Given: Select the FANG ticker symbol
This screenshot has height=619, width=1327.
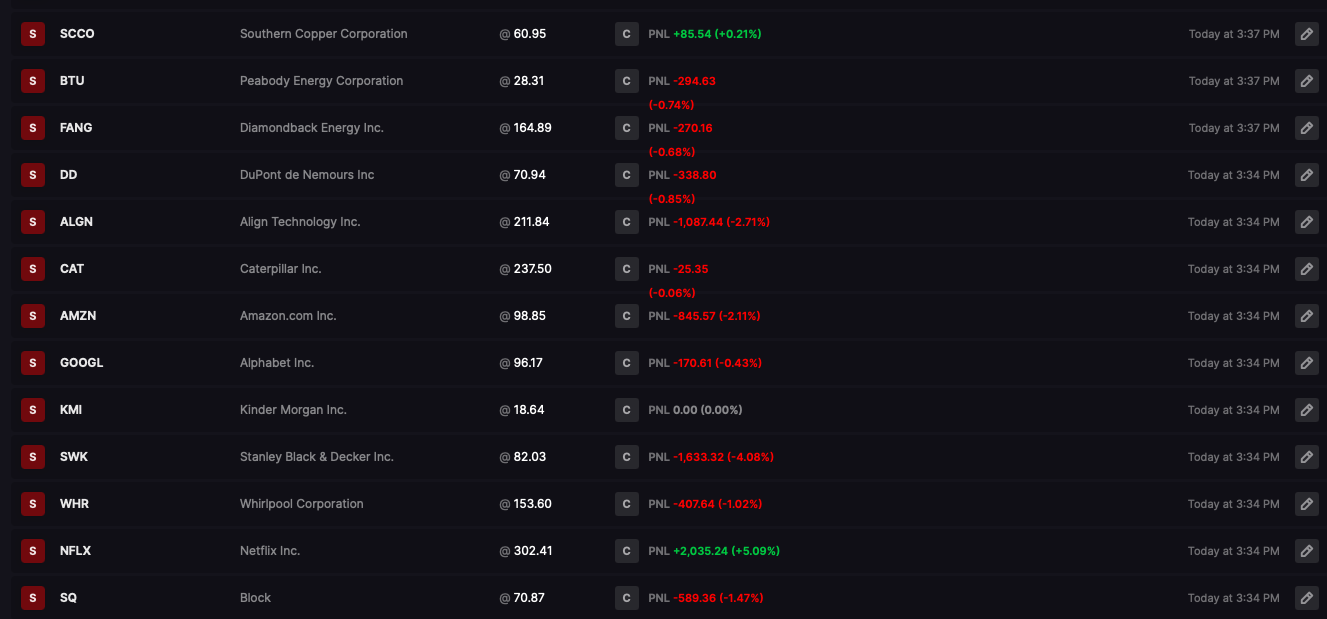Looking at the screenshot, I should coord(76,128).
